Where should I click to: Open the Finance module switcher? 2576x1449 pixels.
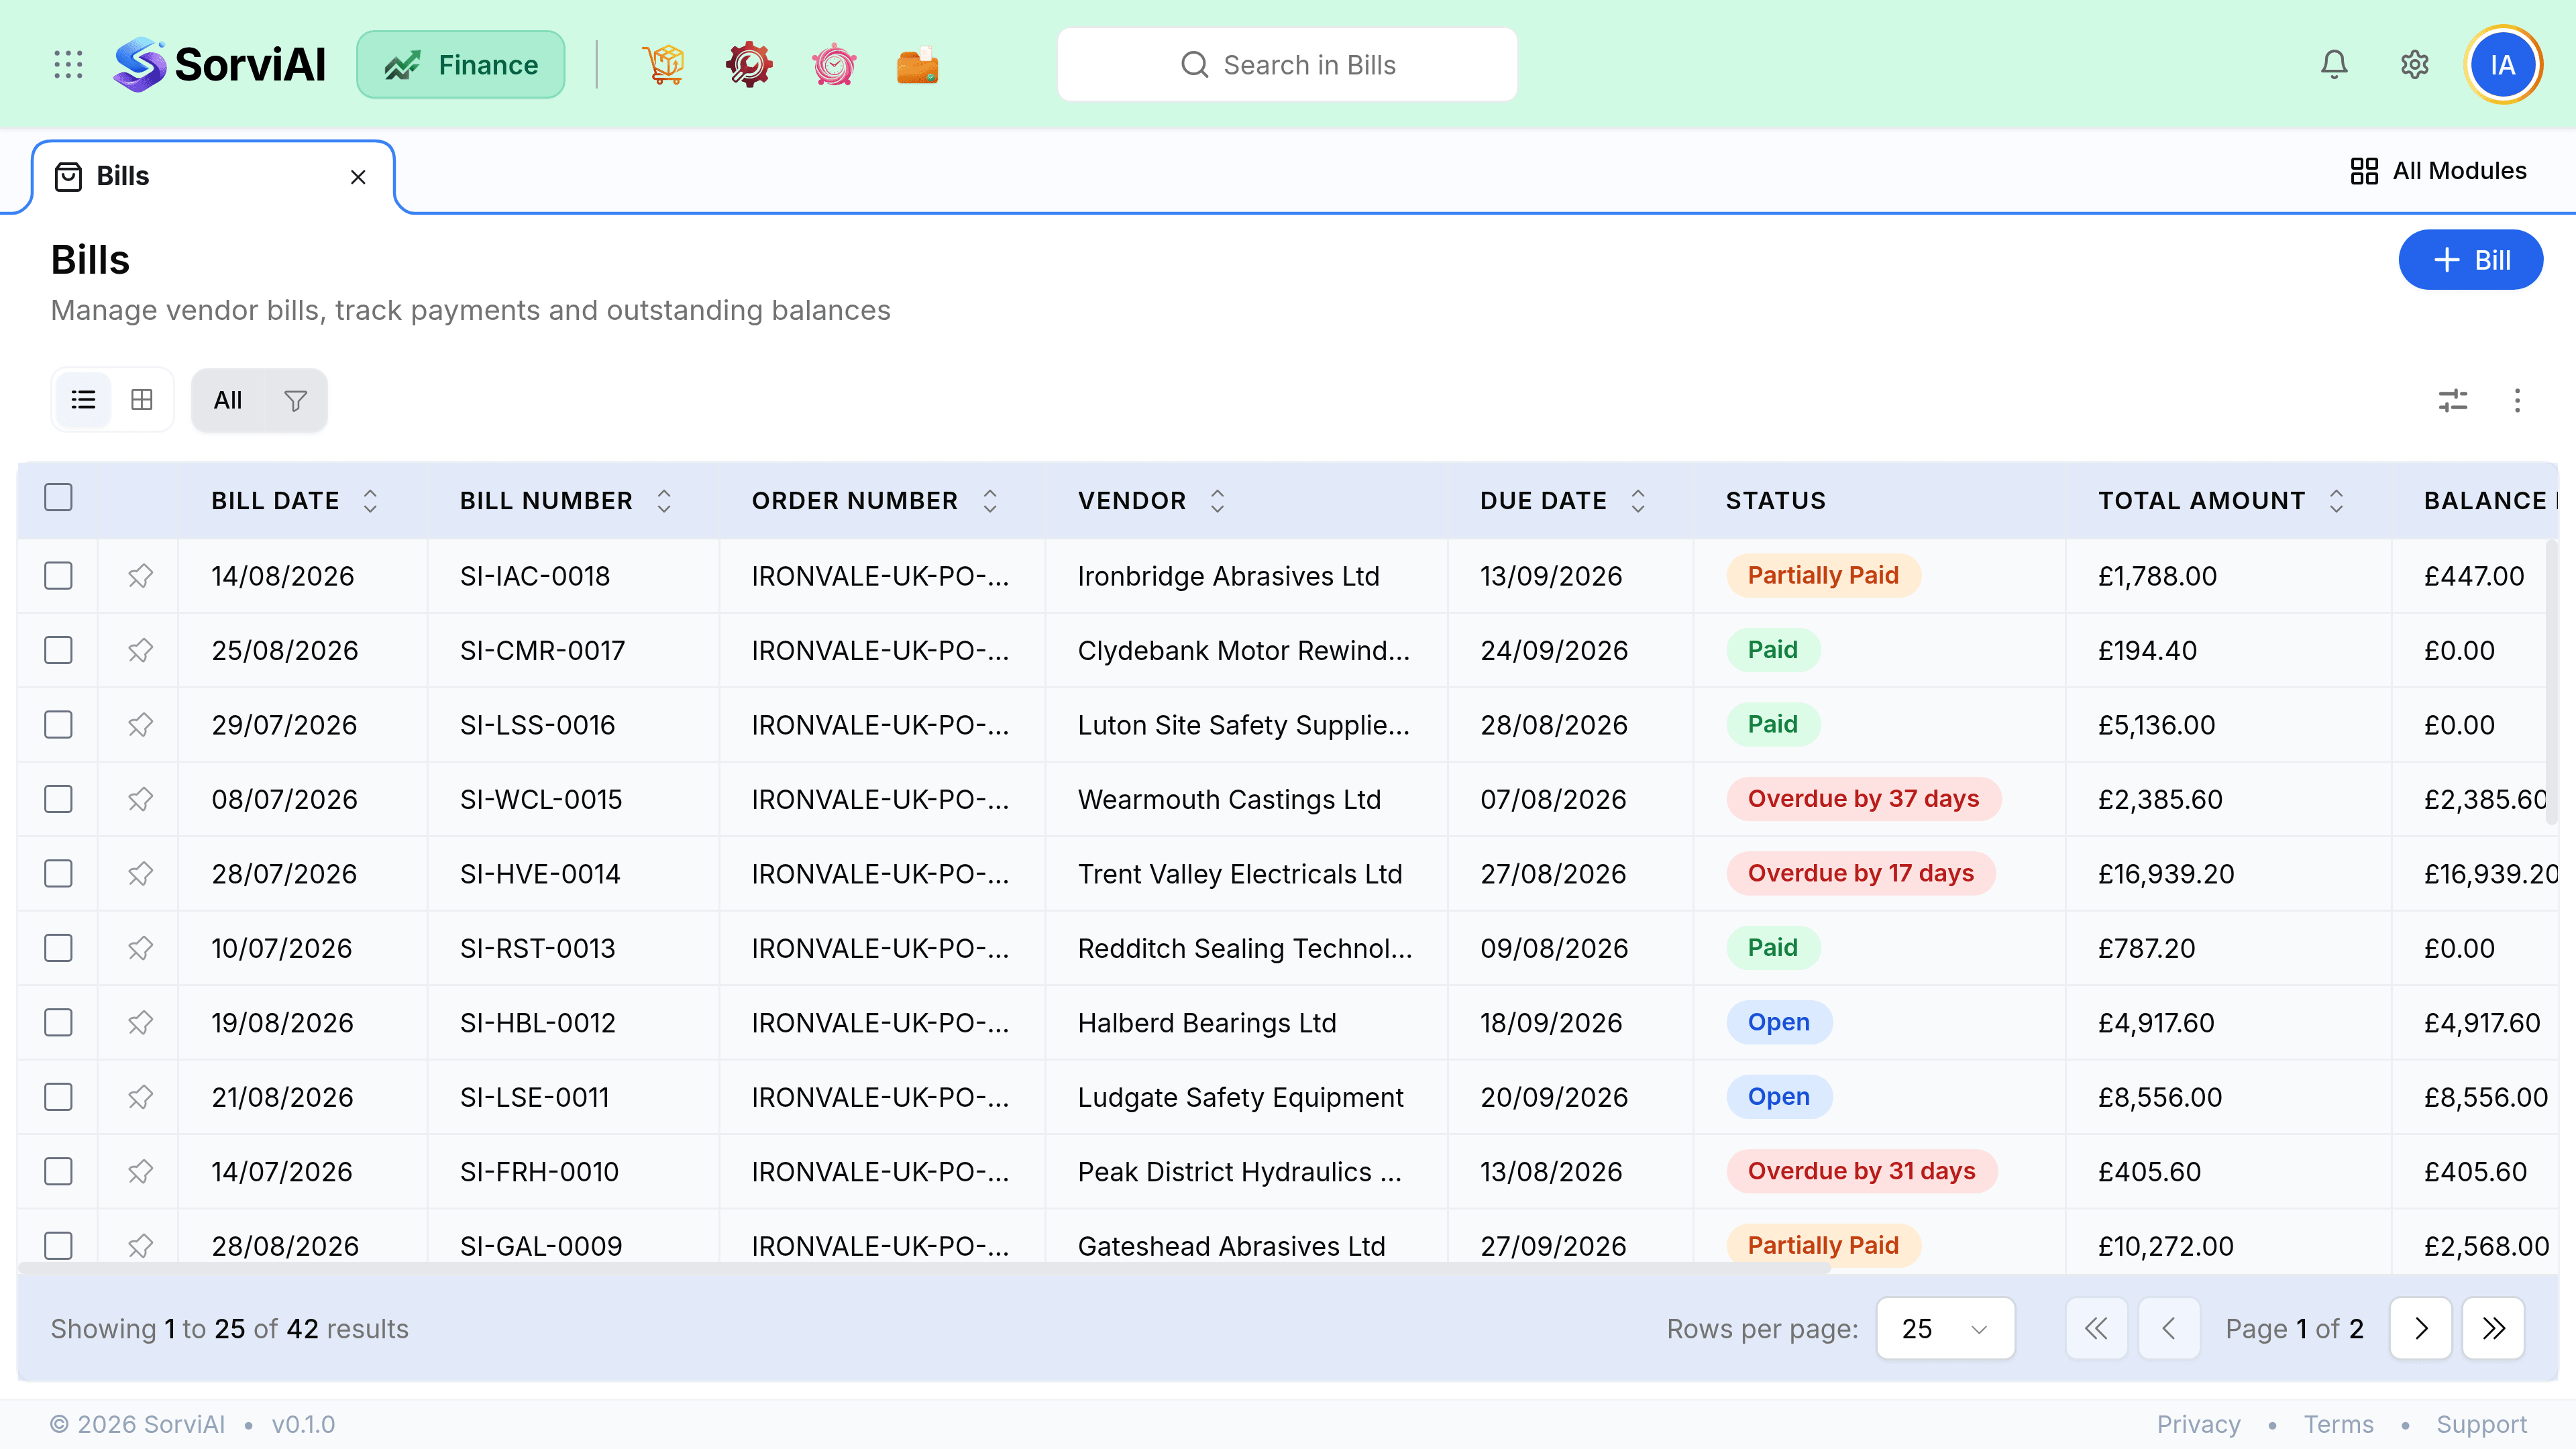pyautogui.click(x=461, y=65)
